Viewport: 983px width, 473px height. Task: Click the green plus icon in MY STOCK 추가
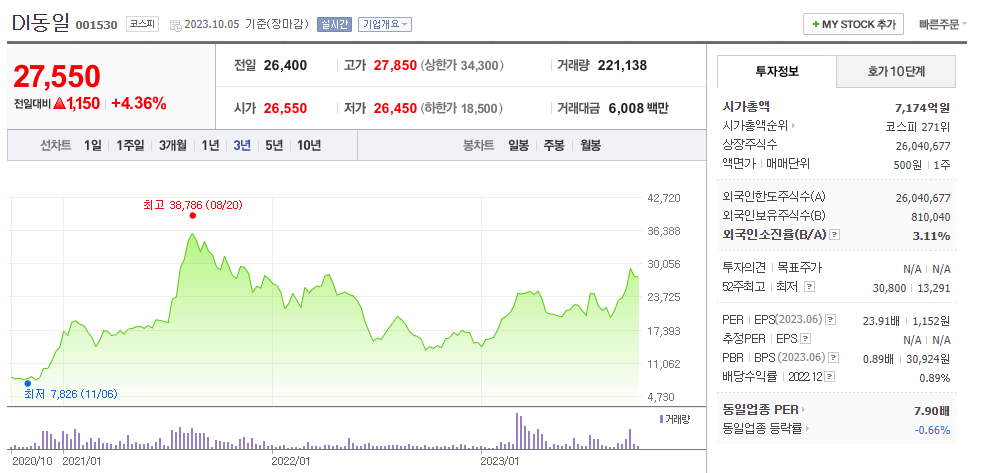(816, 24)
